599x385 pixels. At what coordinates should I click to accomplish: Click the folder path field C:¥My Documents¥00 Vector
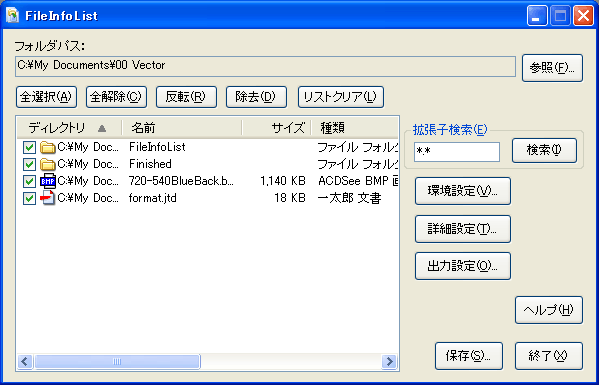coord(266,66)
